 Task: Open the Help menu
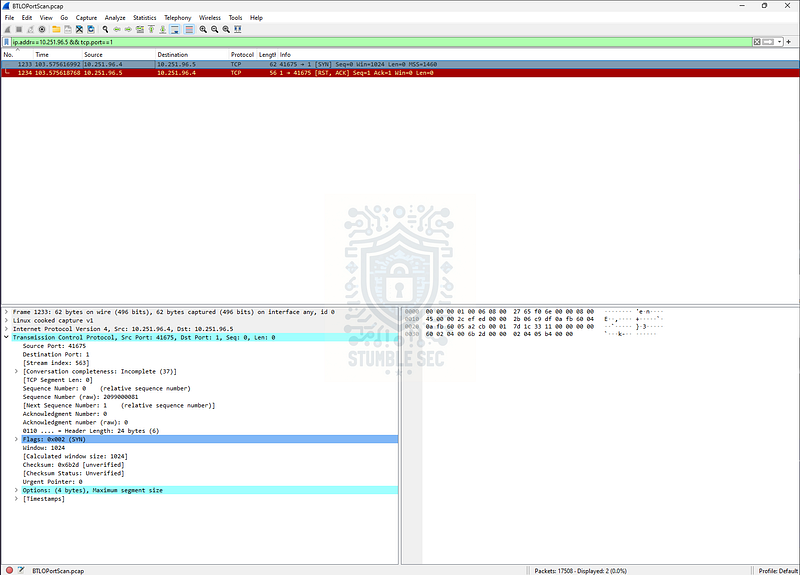tap(256, 17)
